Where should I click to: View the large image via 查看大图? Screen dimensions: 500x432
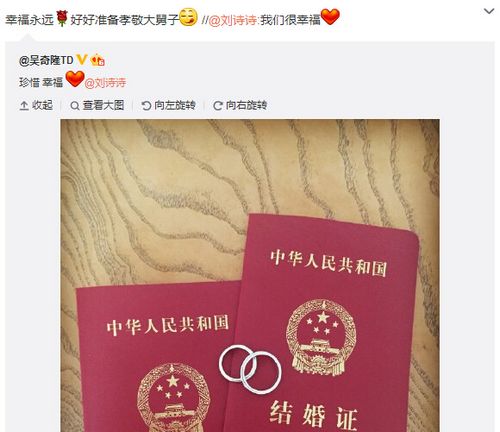point(97,105)
